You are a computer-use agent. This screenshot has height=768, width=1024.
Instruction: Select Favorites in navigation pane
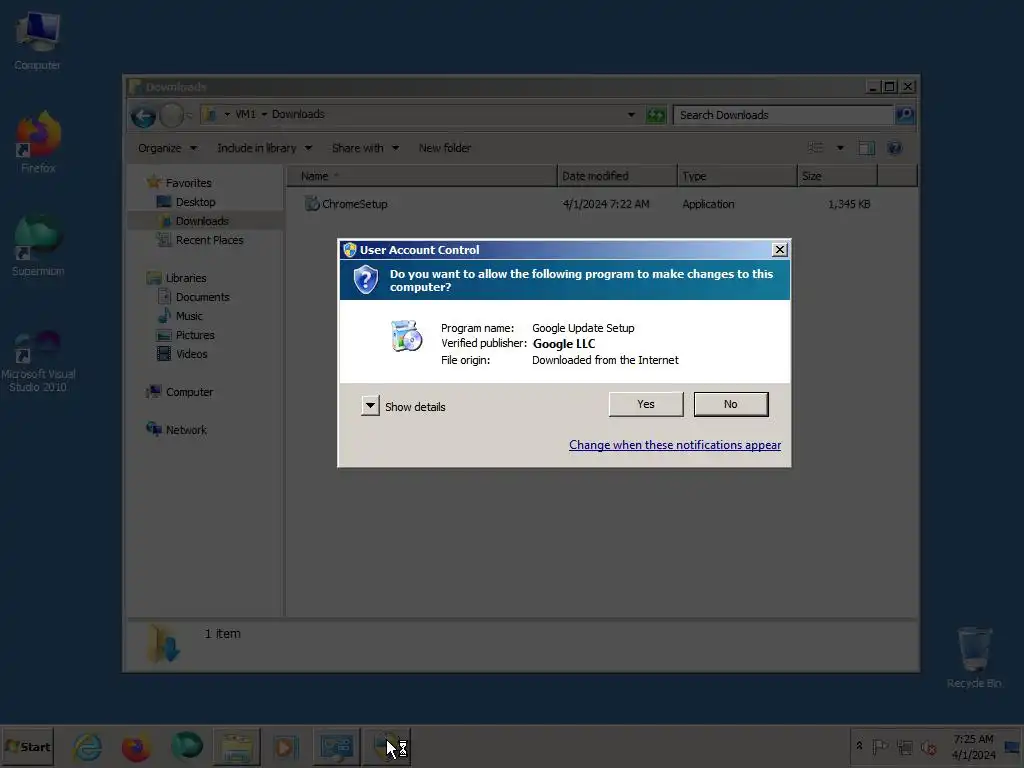(180, 183)
